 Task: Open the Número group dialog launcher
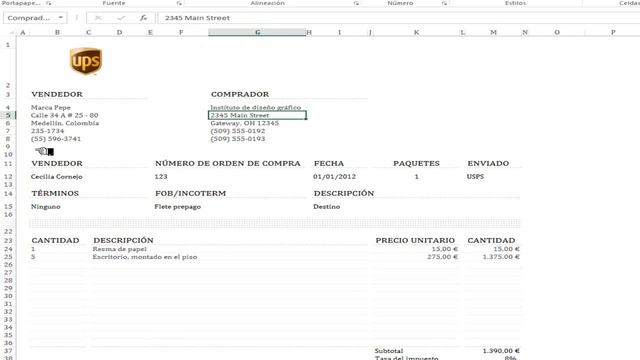(444, 3)
